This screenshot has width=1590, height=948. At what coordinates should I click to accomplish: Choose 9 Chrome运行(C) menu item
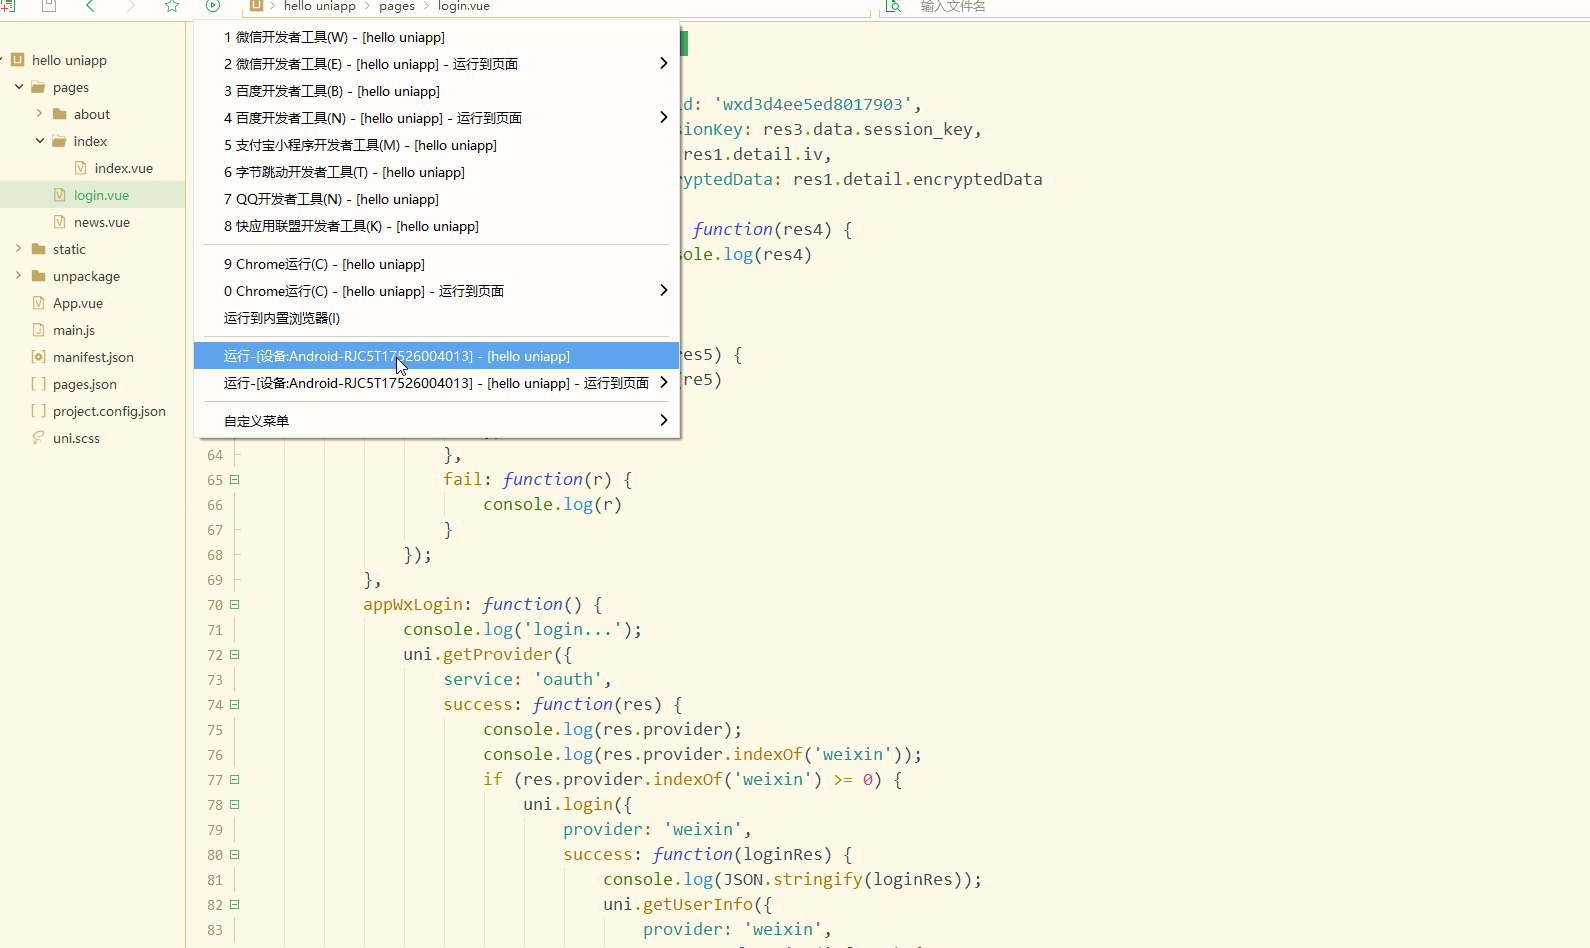(x=436, y=264)
